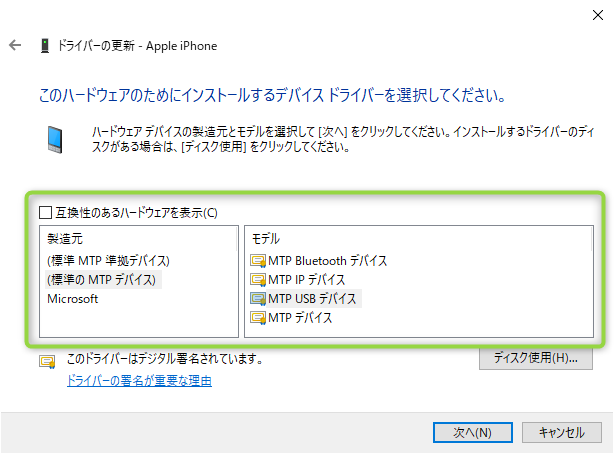The height and width of the screenshot is (454, 614).
Task: Click the icon next to MTP IP デバイス
Action: click(258, 280)
